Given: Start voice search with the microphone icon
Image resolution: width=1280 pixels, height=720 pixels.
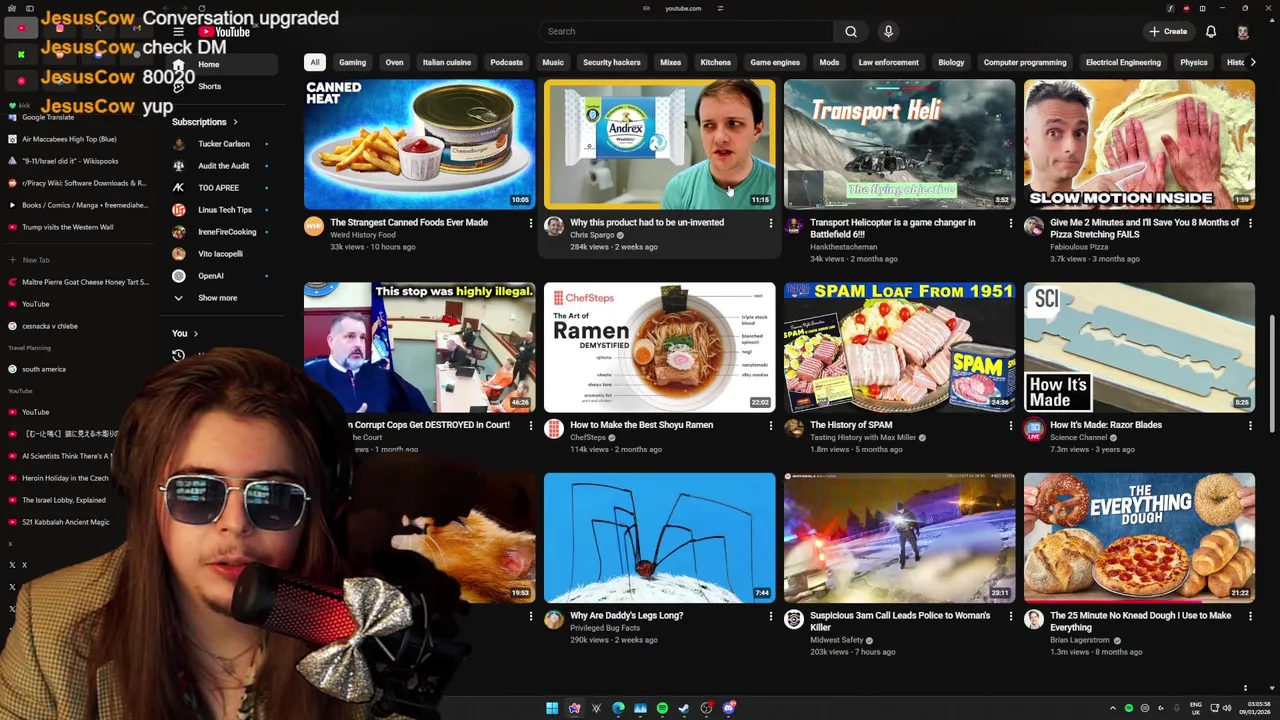Looking at the screenshot, I should click(888, 31).
